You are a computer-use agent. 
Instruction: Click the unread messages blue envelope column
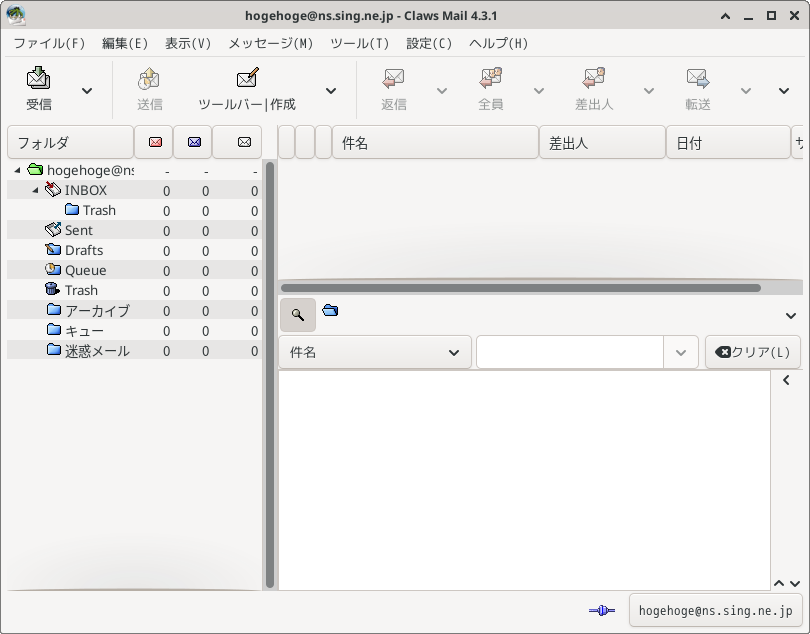(x=194, y=142)
